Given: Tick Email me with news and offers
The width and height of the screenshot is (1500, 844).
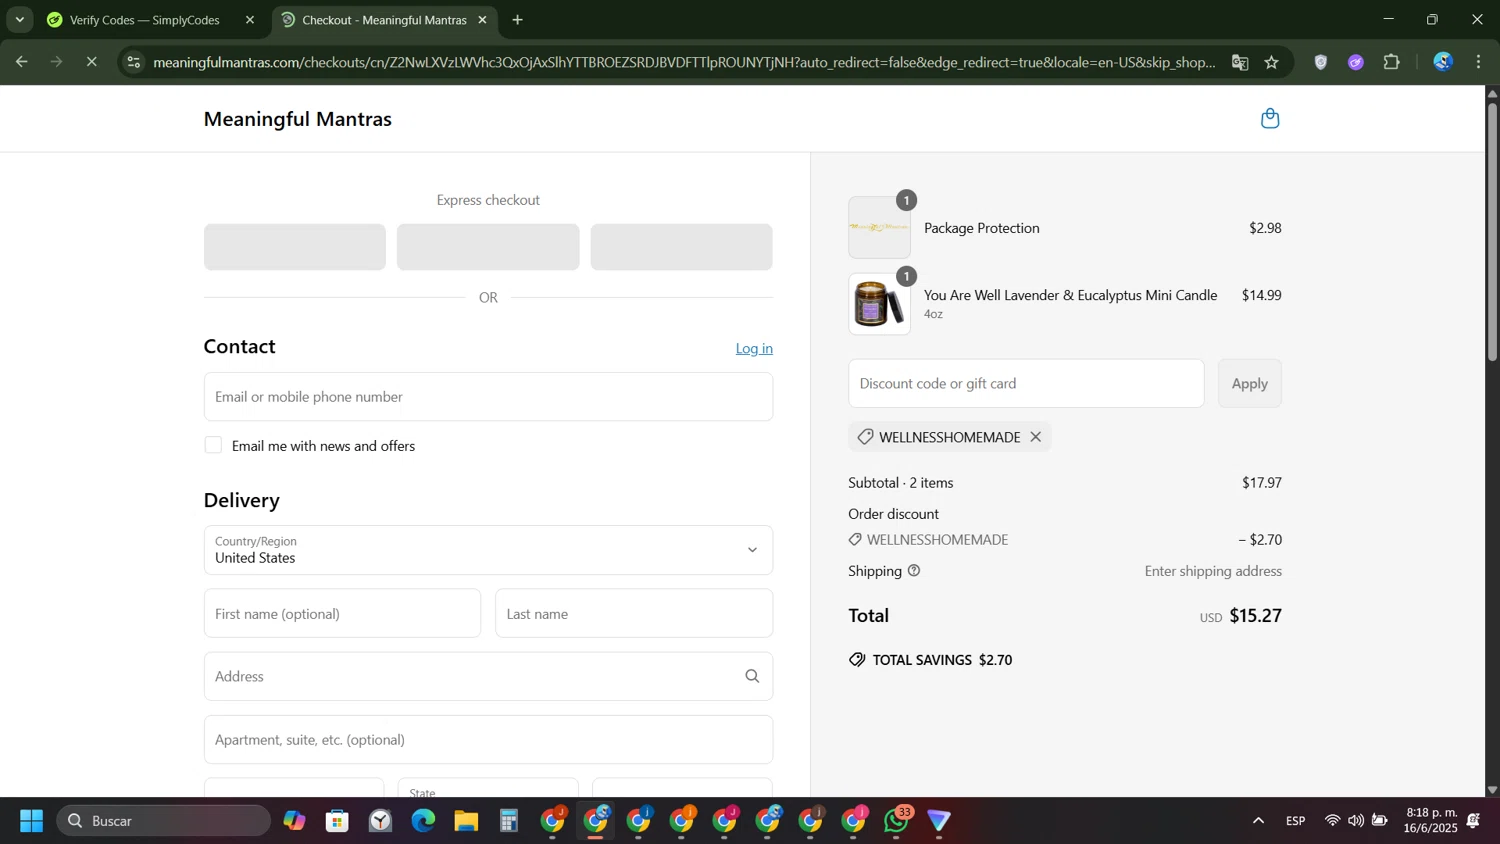Looking at the screenshot, I should coord(213,446).
